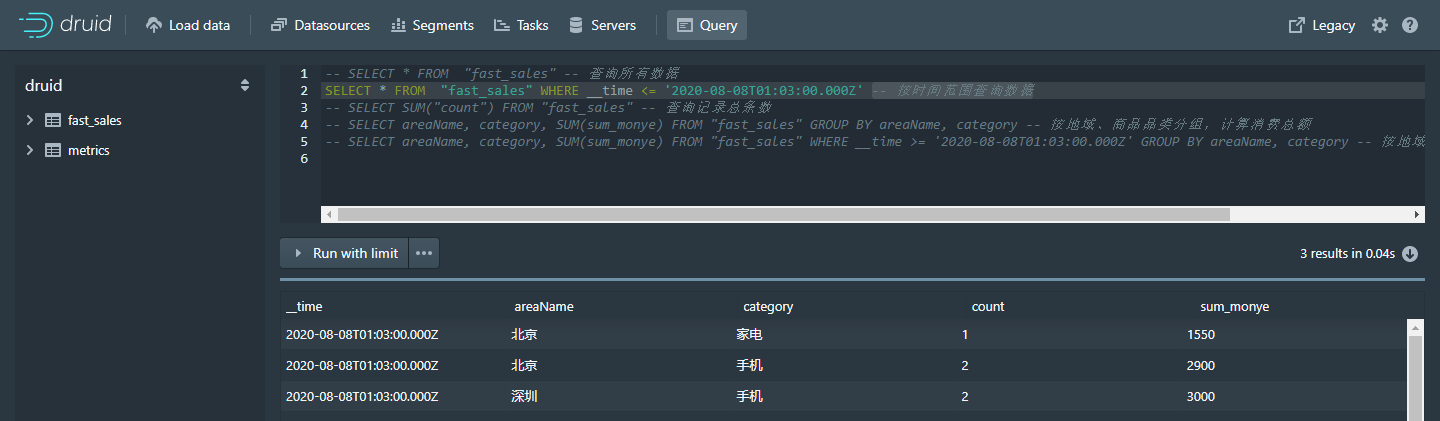Expand the fast_sales table tree
Viewport: 1440px width, 421px height.
(x=30, y=120)
